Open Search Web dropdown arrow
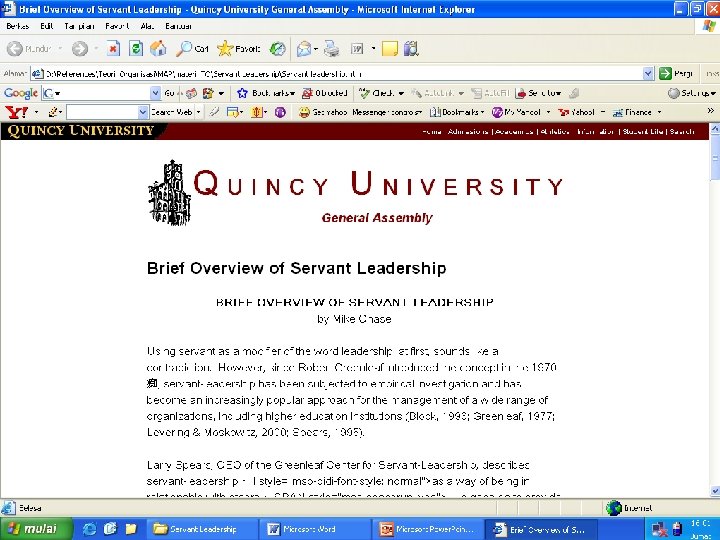The image size is (720, 540). click(198, 112)
